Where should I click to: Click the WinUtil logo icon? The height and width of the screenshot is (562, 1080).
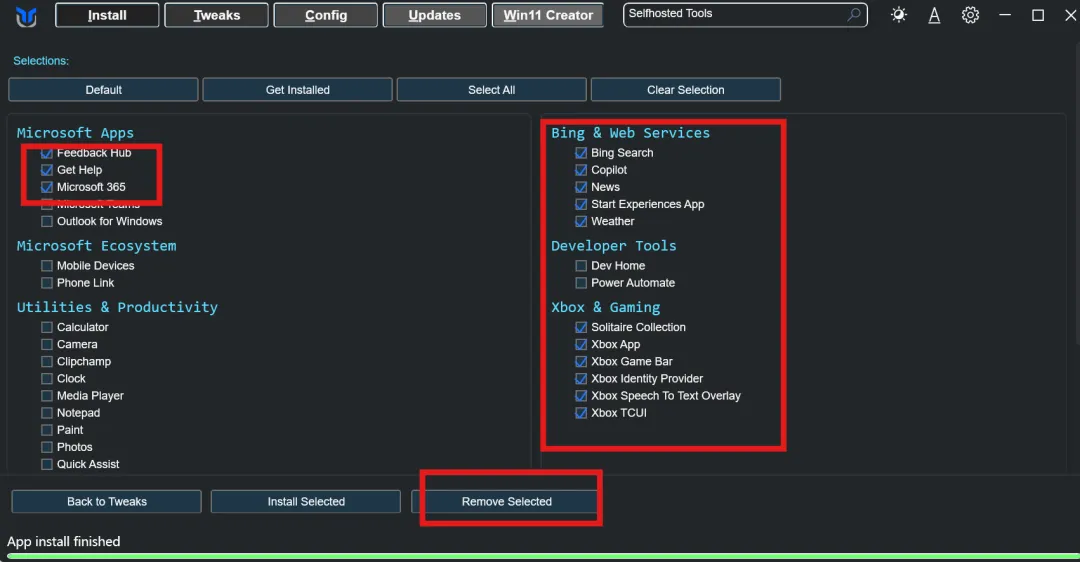point(26,16)
